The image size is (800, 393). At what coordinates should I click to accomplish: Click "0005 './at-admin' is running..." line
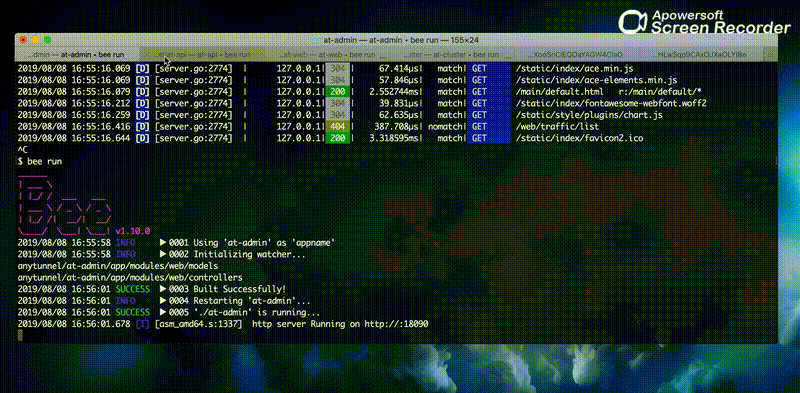click(x=244, y=313)
